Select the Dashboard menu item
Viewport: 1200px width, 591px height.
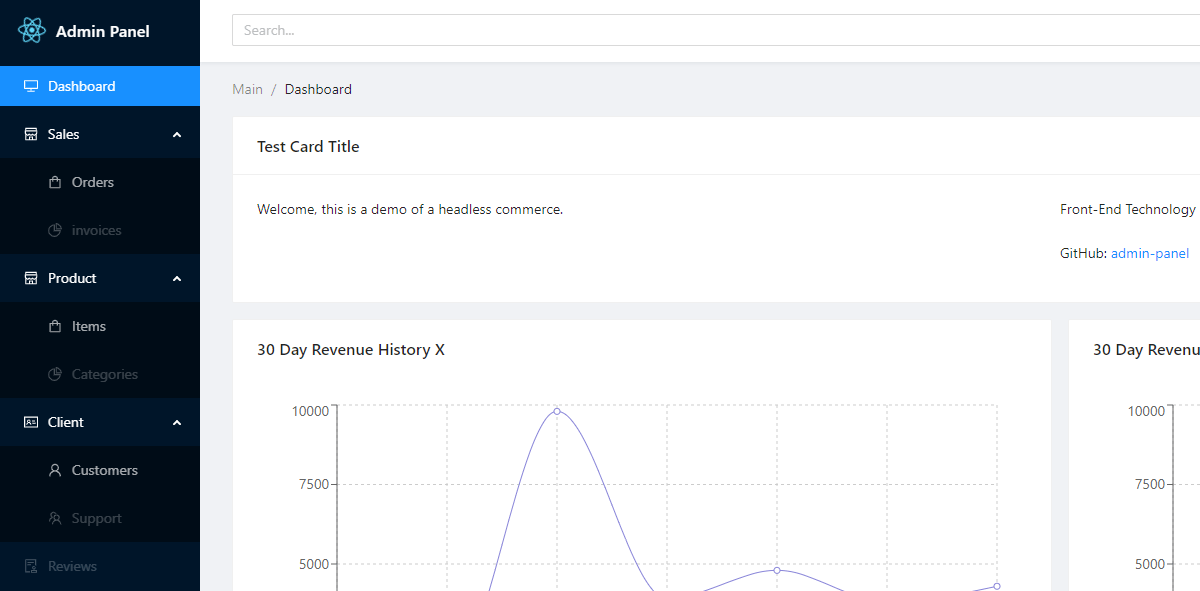pos(82,86)
